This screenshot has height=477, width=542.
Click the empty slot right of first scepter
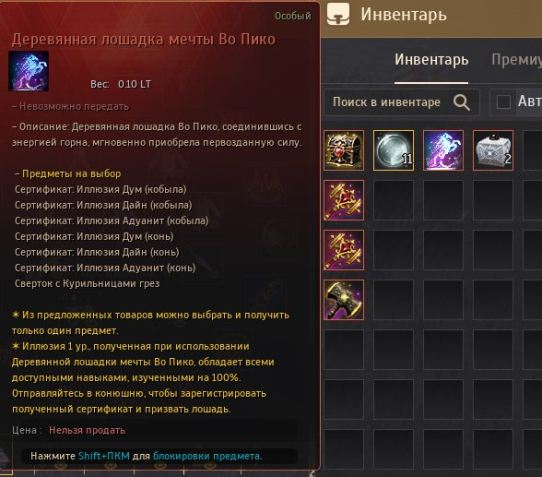393,200
